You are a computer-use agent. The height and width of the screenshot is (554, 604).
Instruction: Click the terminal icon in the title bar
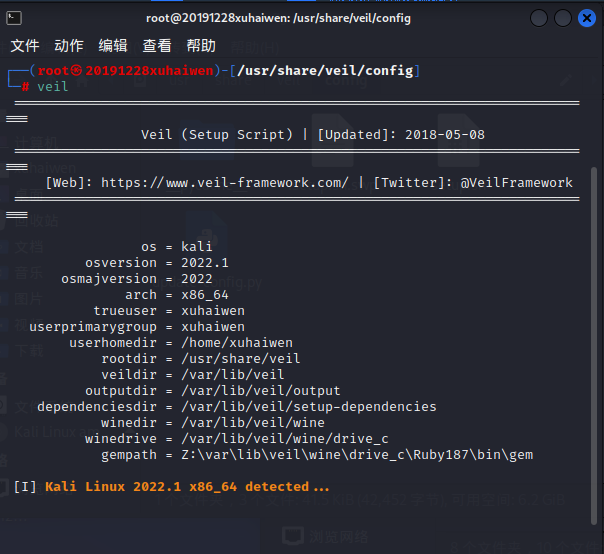coord(14,18)
